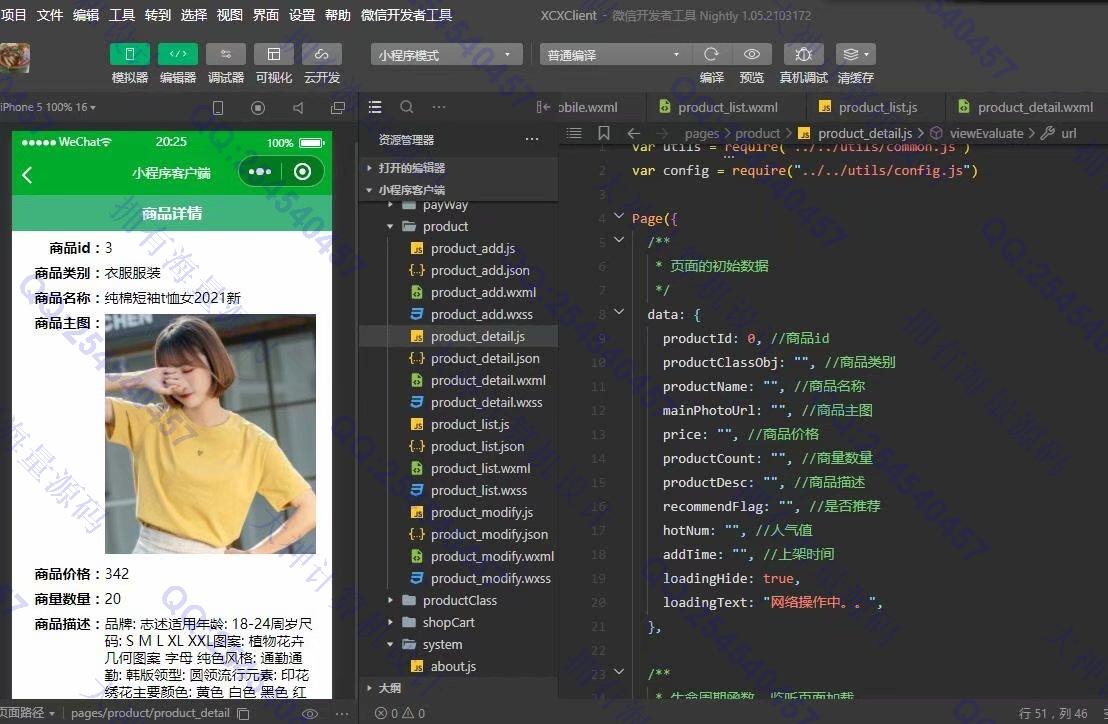Viewport: 1108px width, 724px height.
Task: Open the 云开发 cloud development button
Action: click(x=322, y=54)
